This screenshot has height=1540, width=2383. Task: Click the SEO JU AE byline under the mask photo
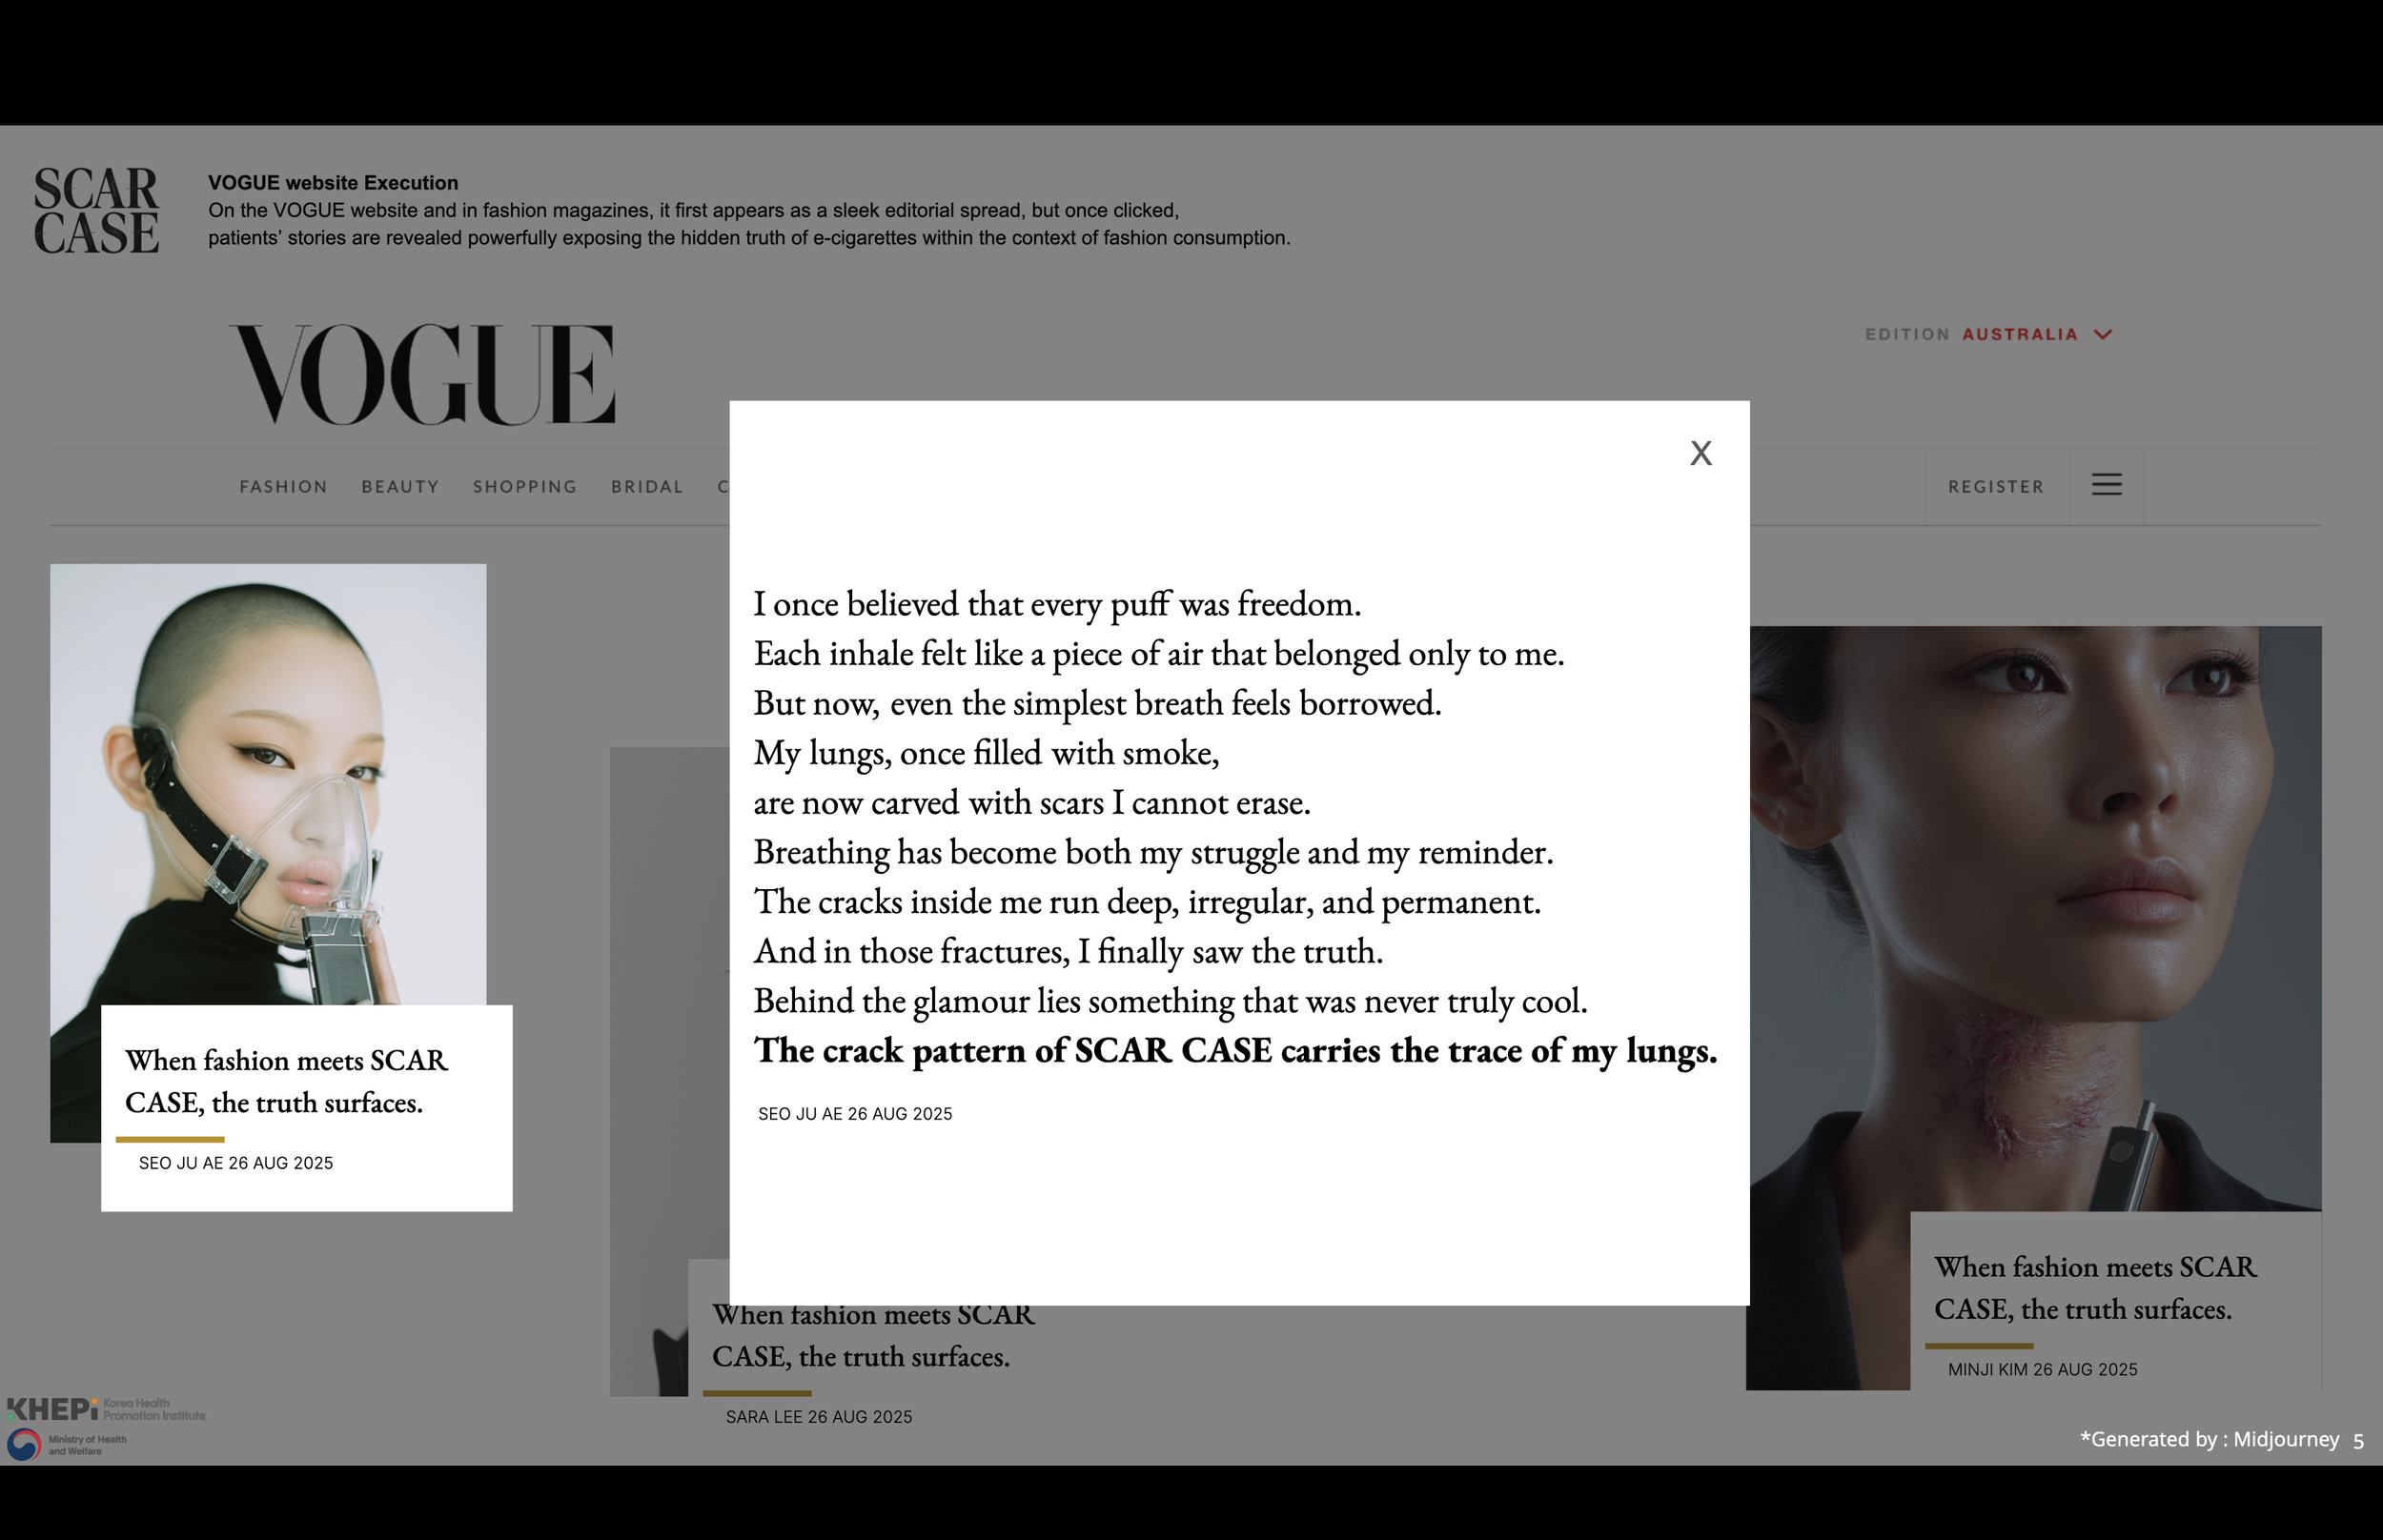tap(236, 1163)
